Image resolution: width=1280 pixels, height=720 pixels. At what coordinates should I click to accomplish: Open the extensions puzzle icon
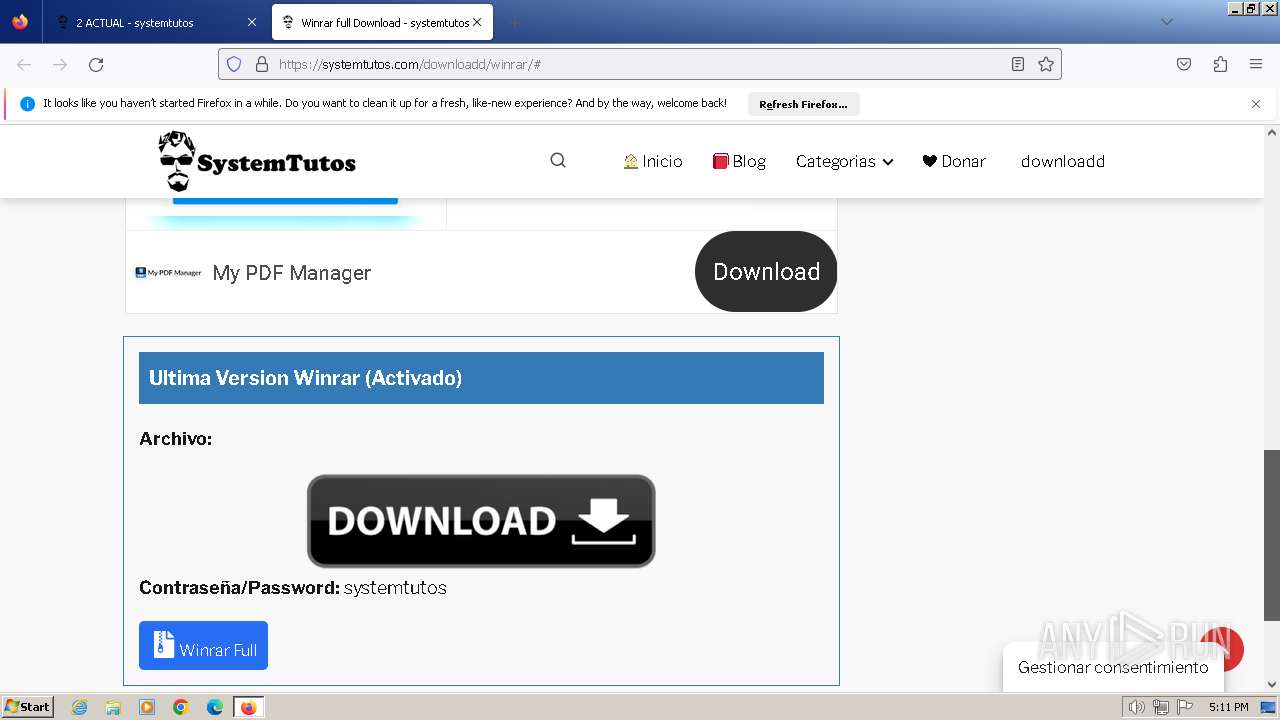point(1220,64)
